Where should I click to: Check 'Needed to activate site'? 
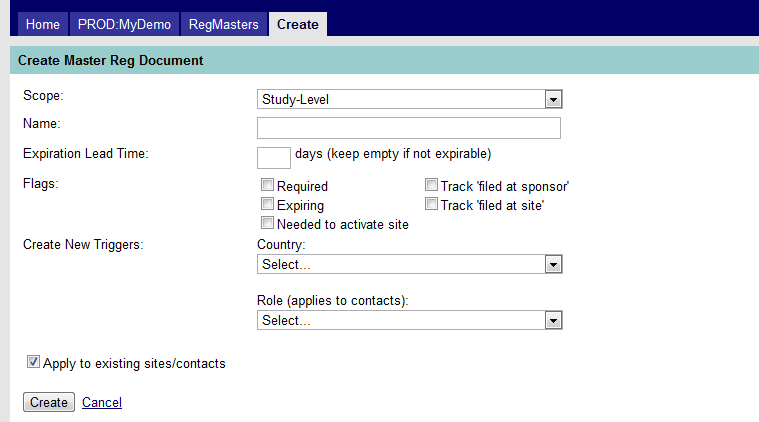click(267, 223)
